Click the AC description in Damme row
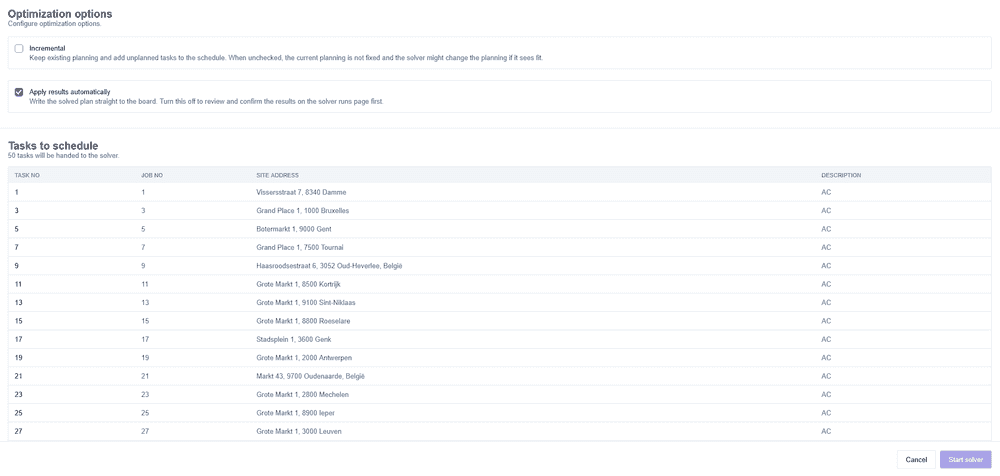1000x476 pixels. 826,192
